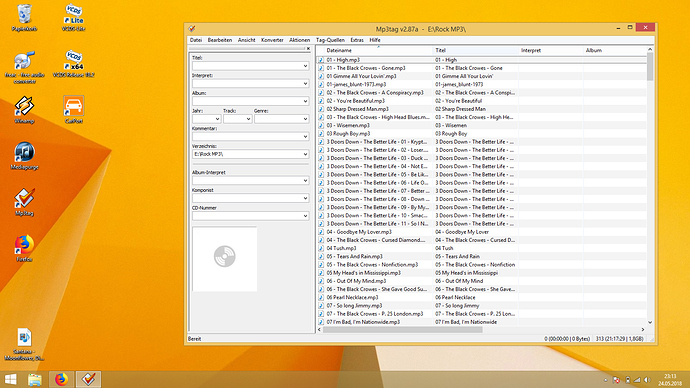Click the horizontal scroll left arrow

tap(320, 329)
